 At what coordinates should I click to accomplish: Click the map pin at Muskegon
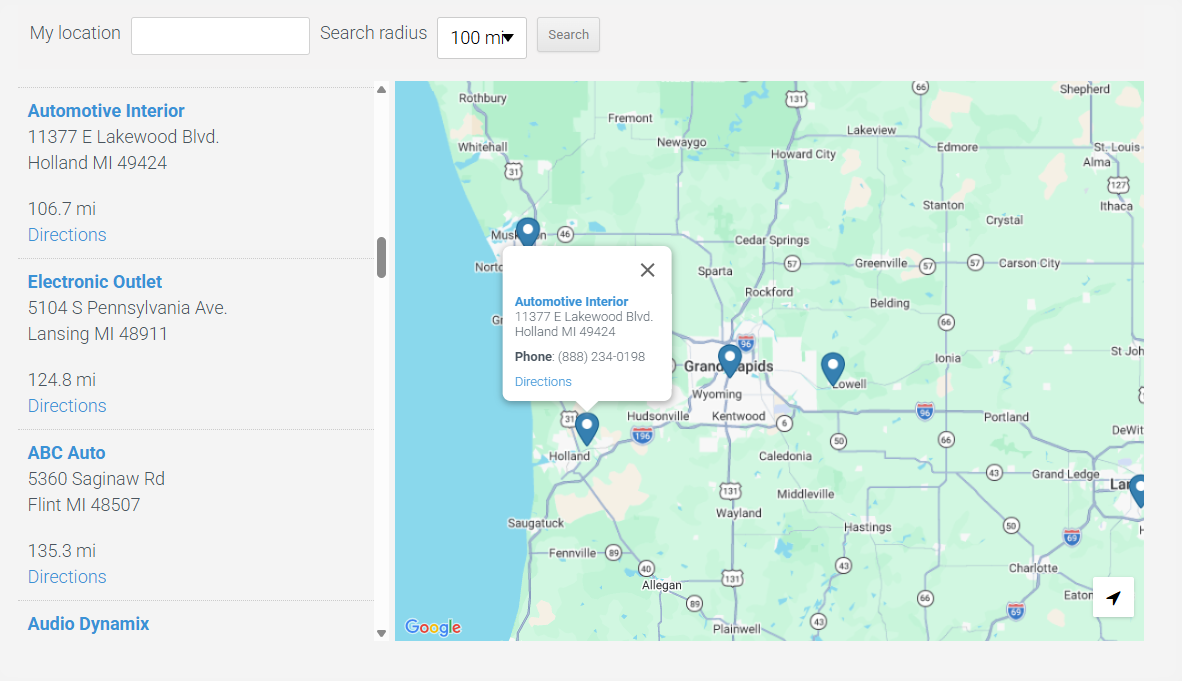[x=527, y=232]
